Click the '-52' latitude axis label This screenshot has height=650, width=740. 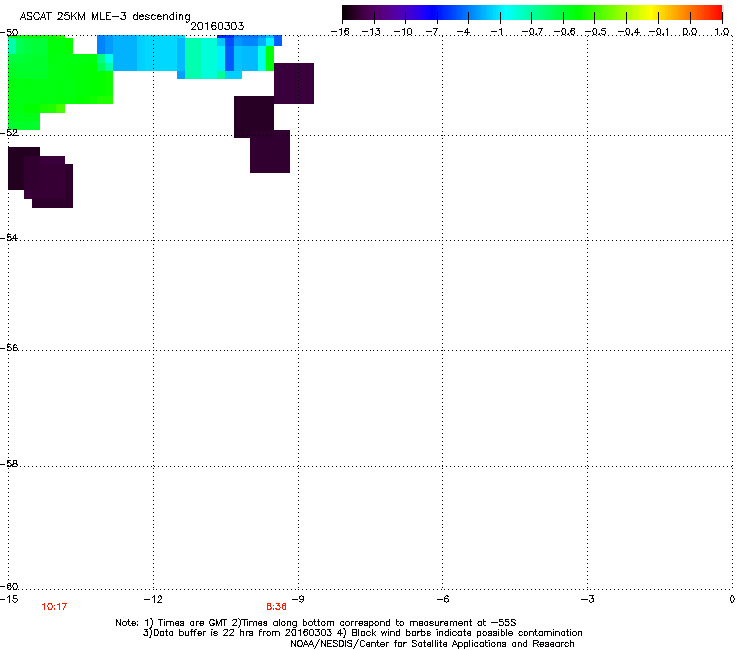[9, 133]
